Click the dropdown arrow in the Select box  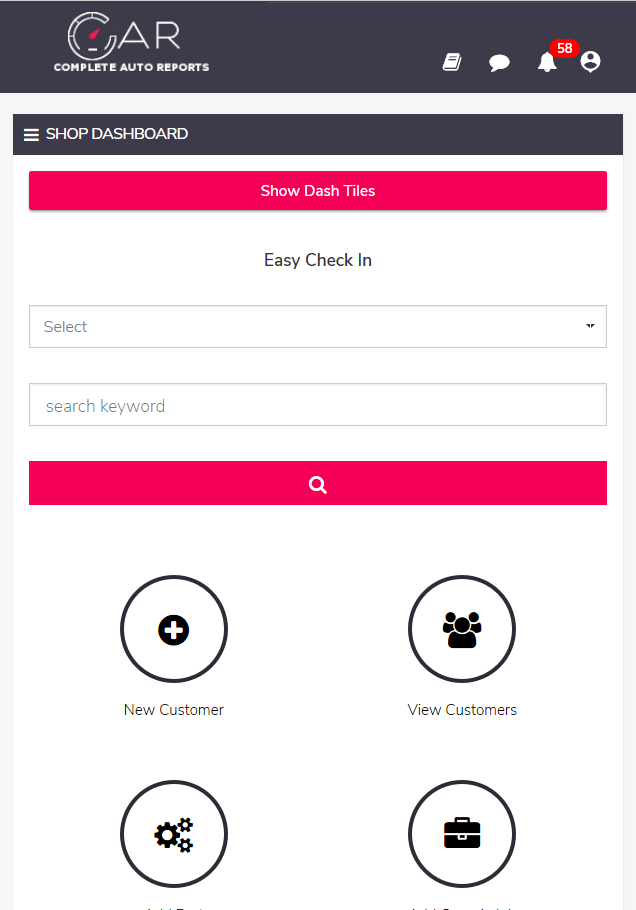[590, 326]
